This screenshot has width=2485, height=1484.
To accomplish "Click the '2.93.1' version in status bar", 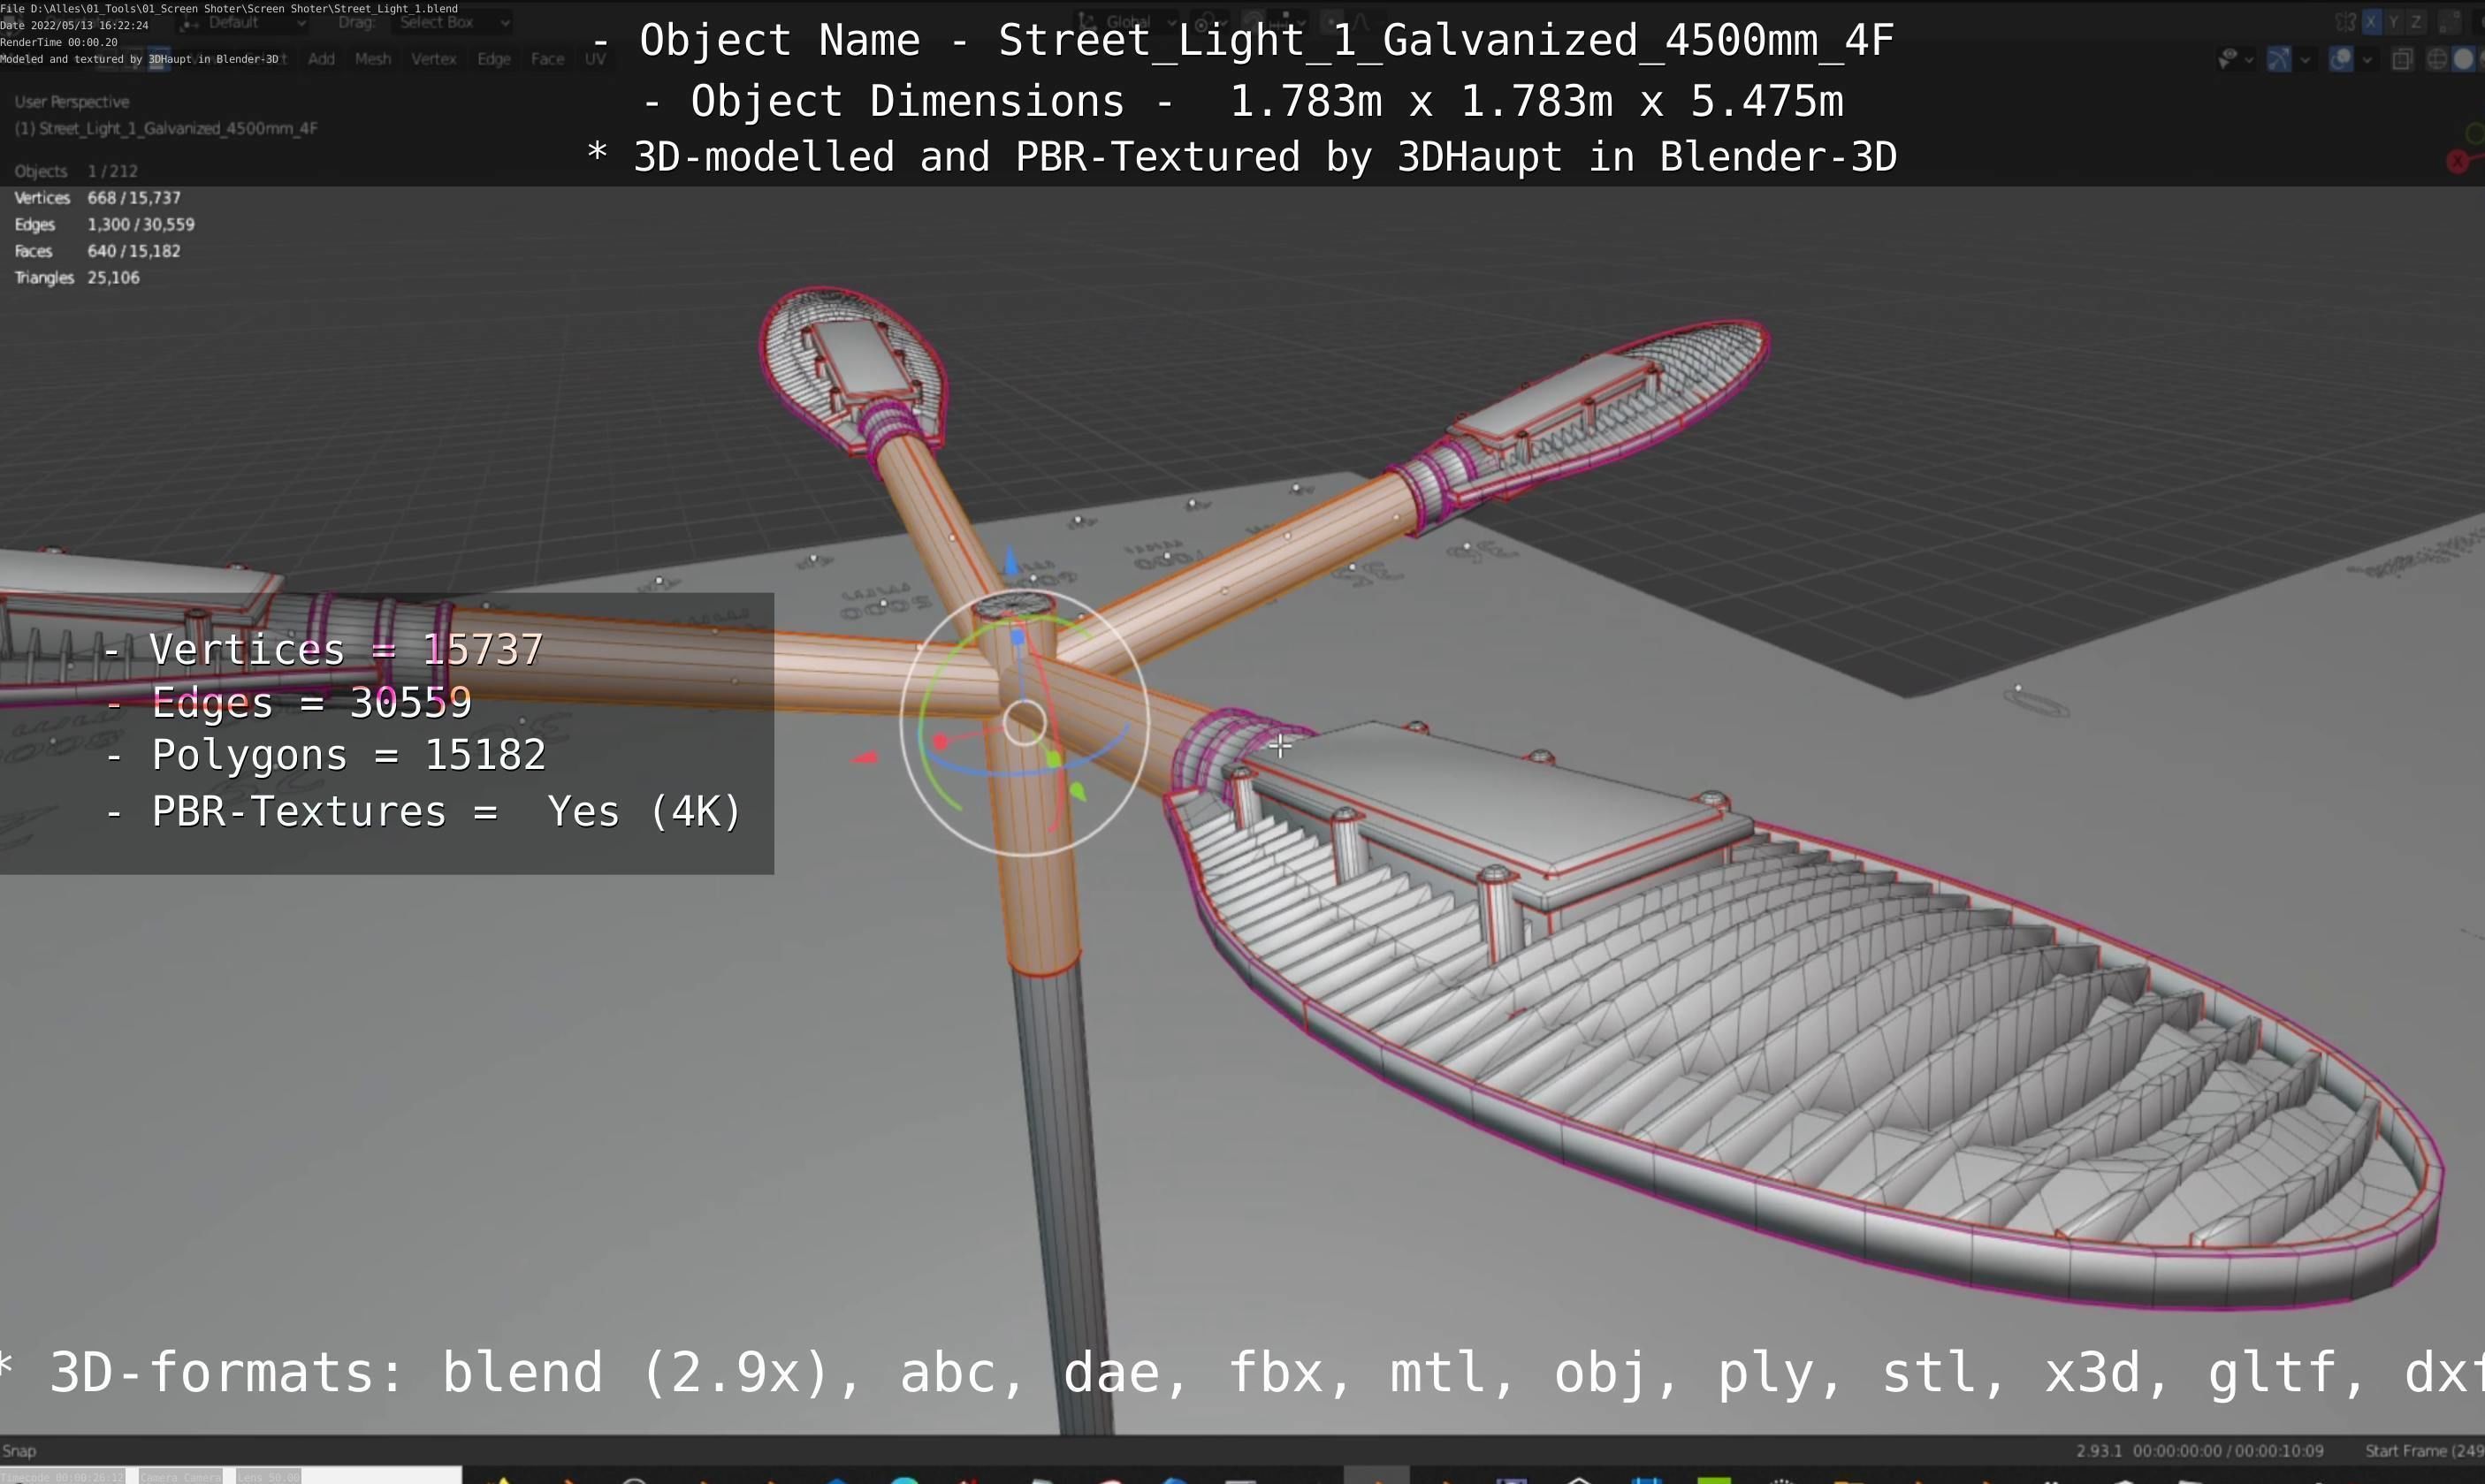I will pyautogui.click(x=2100, y=1451).
